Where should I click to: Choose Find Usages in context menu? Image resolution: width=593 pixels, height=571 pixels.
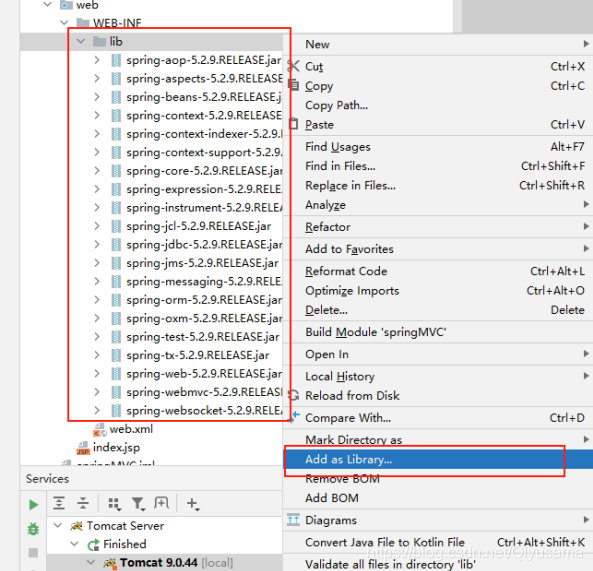coord(438,147)
